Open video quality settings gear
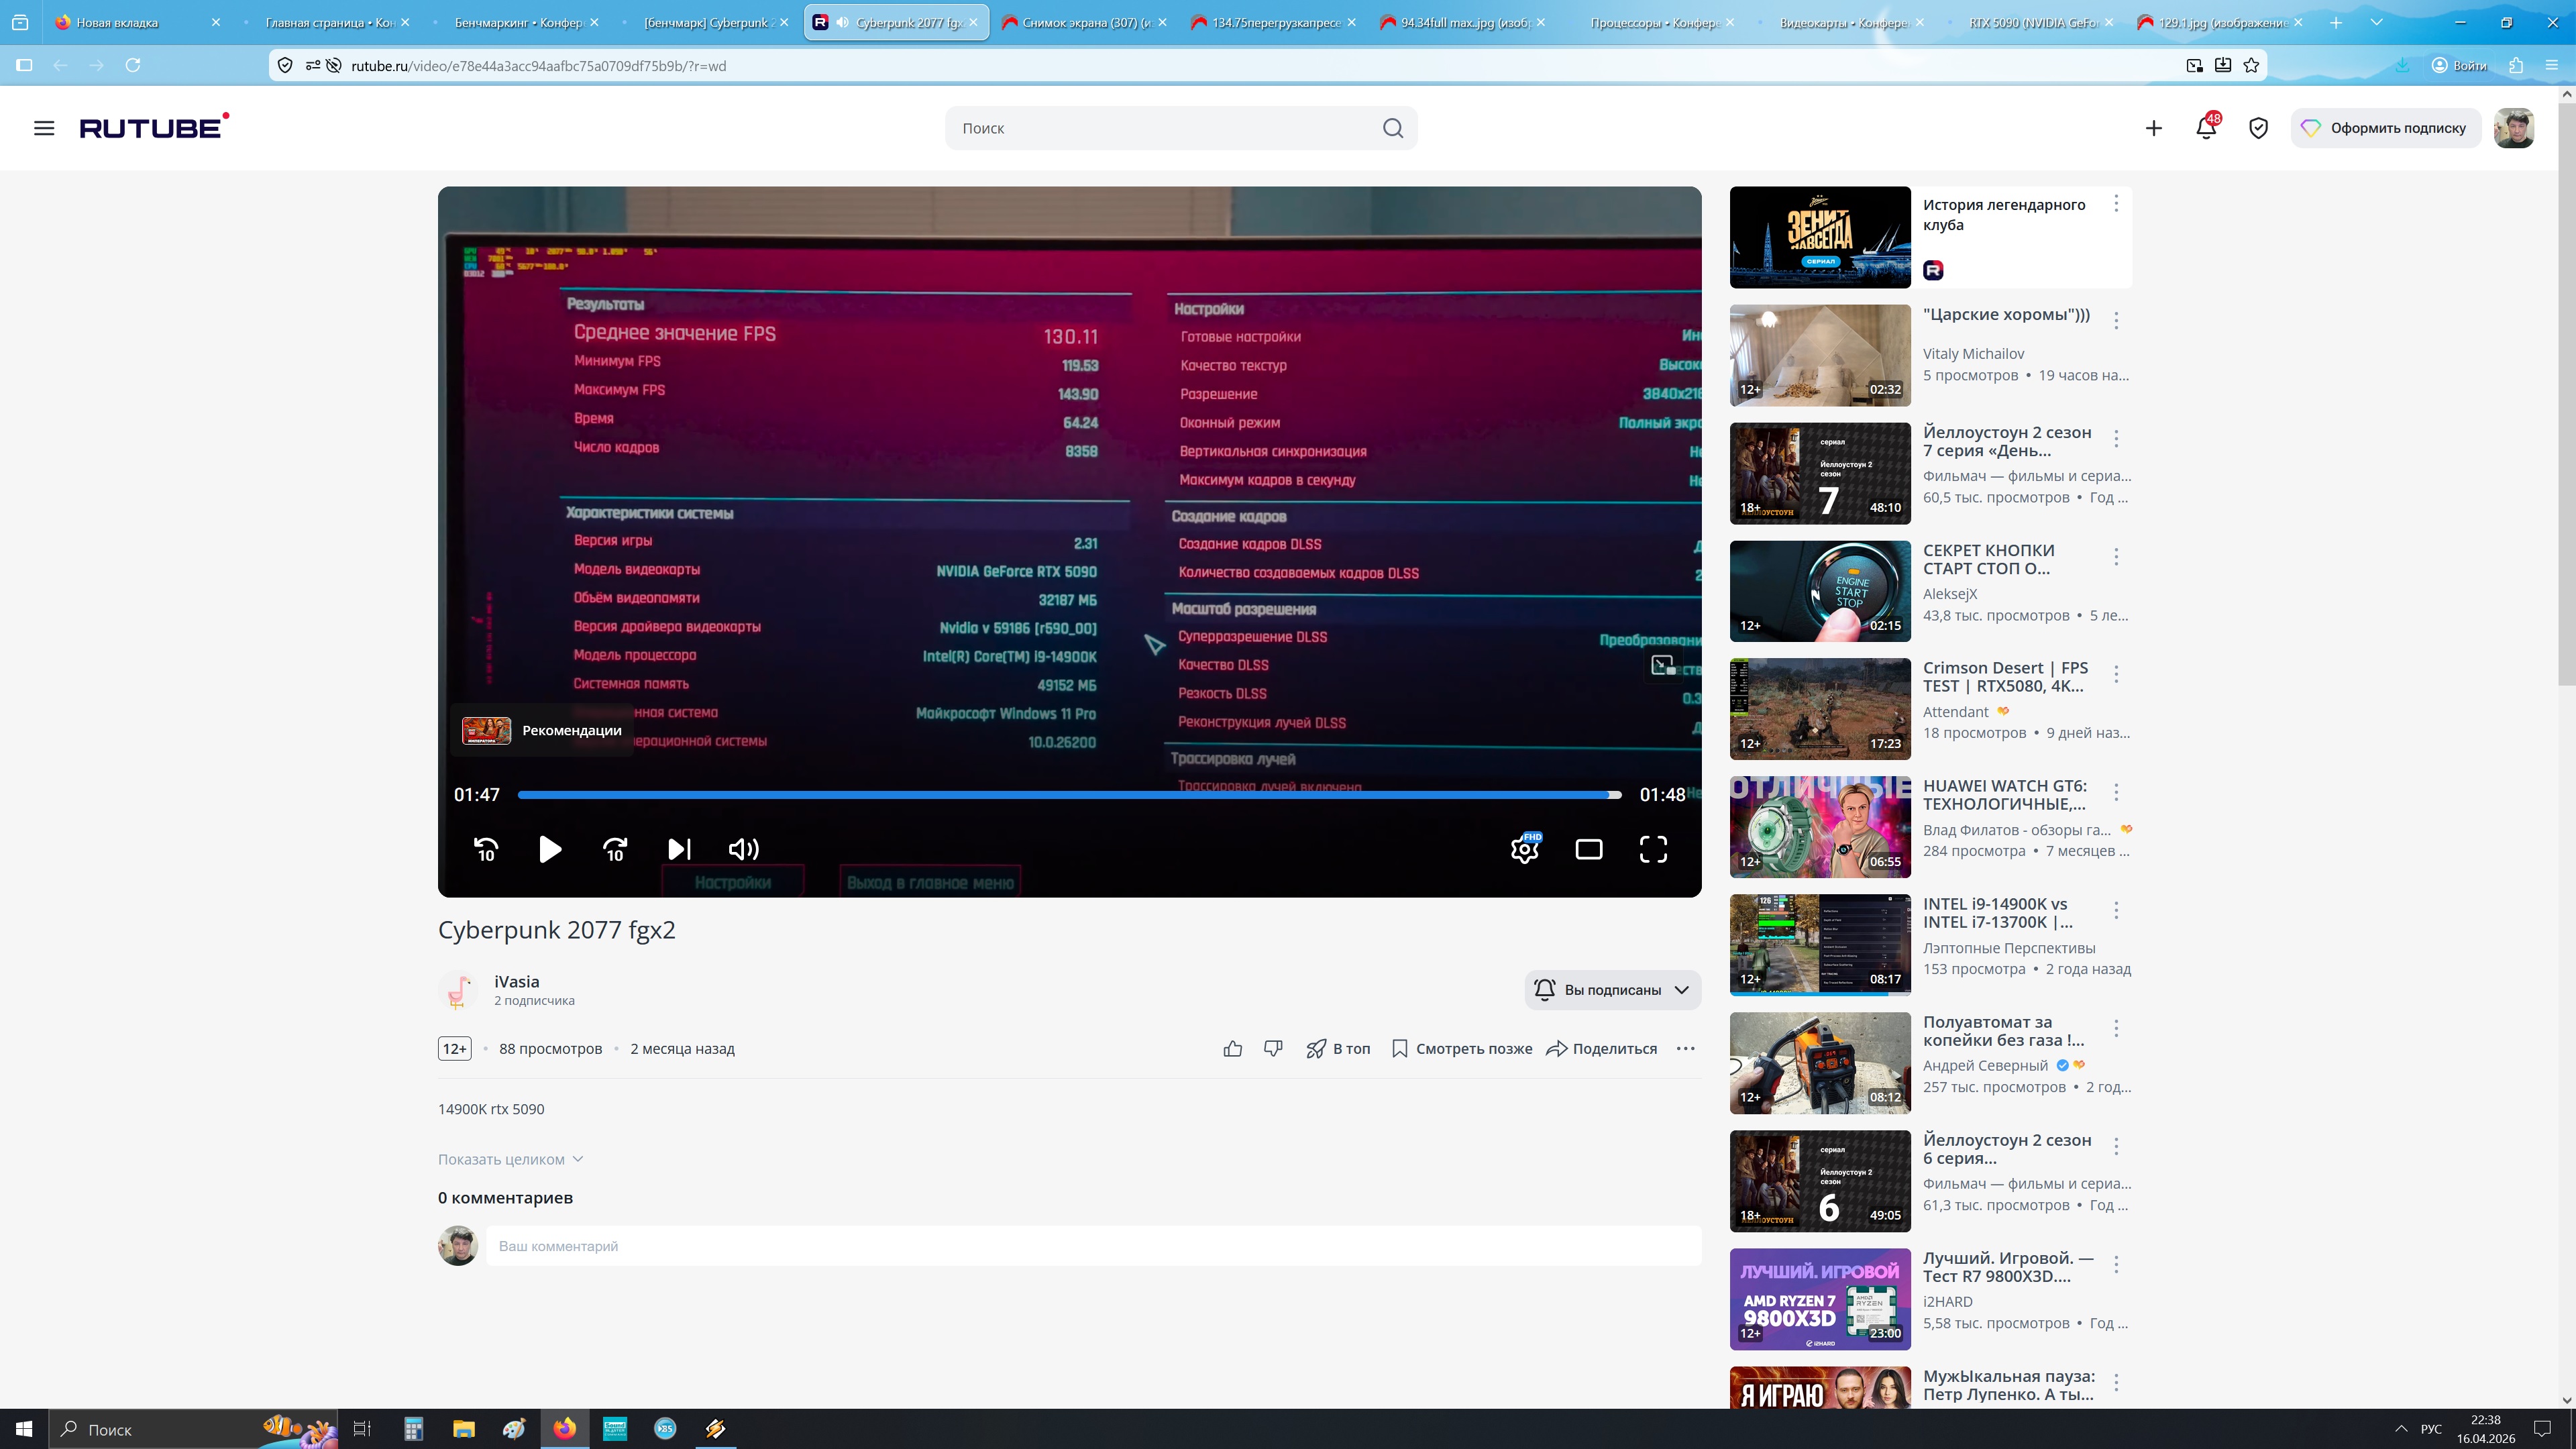Image resolution: width=2576 pixels, height=1449 pixels. [x=1524, y=850]
